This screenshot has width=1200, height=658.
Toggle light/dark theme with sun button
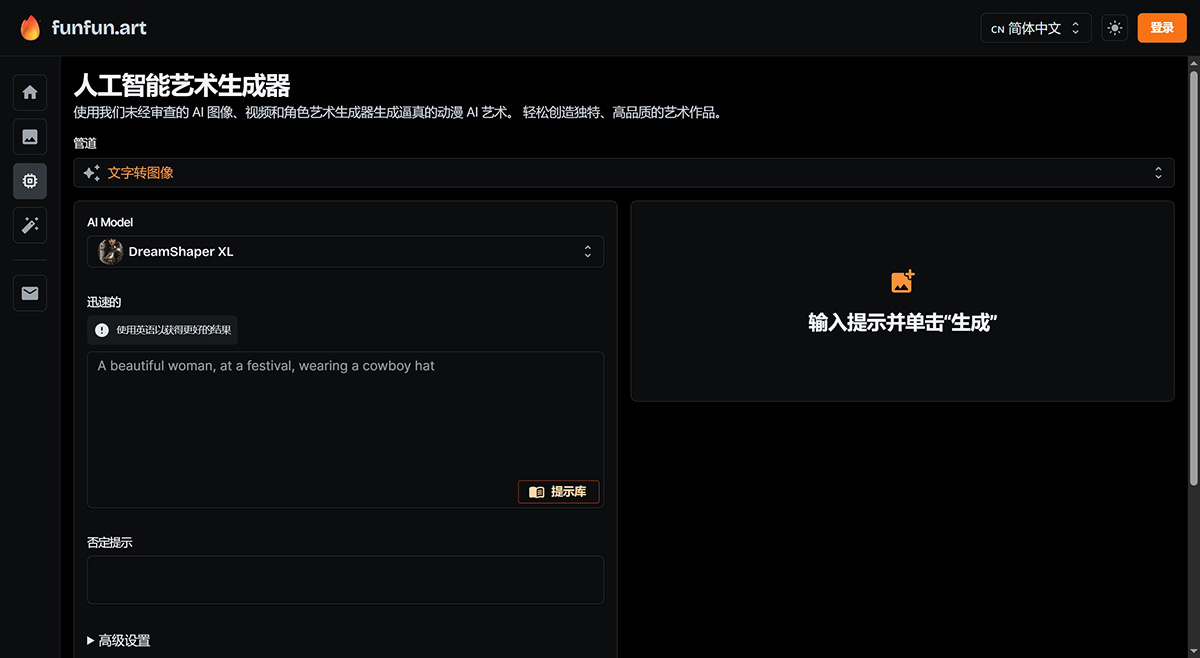(x=1114, y=28)
